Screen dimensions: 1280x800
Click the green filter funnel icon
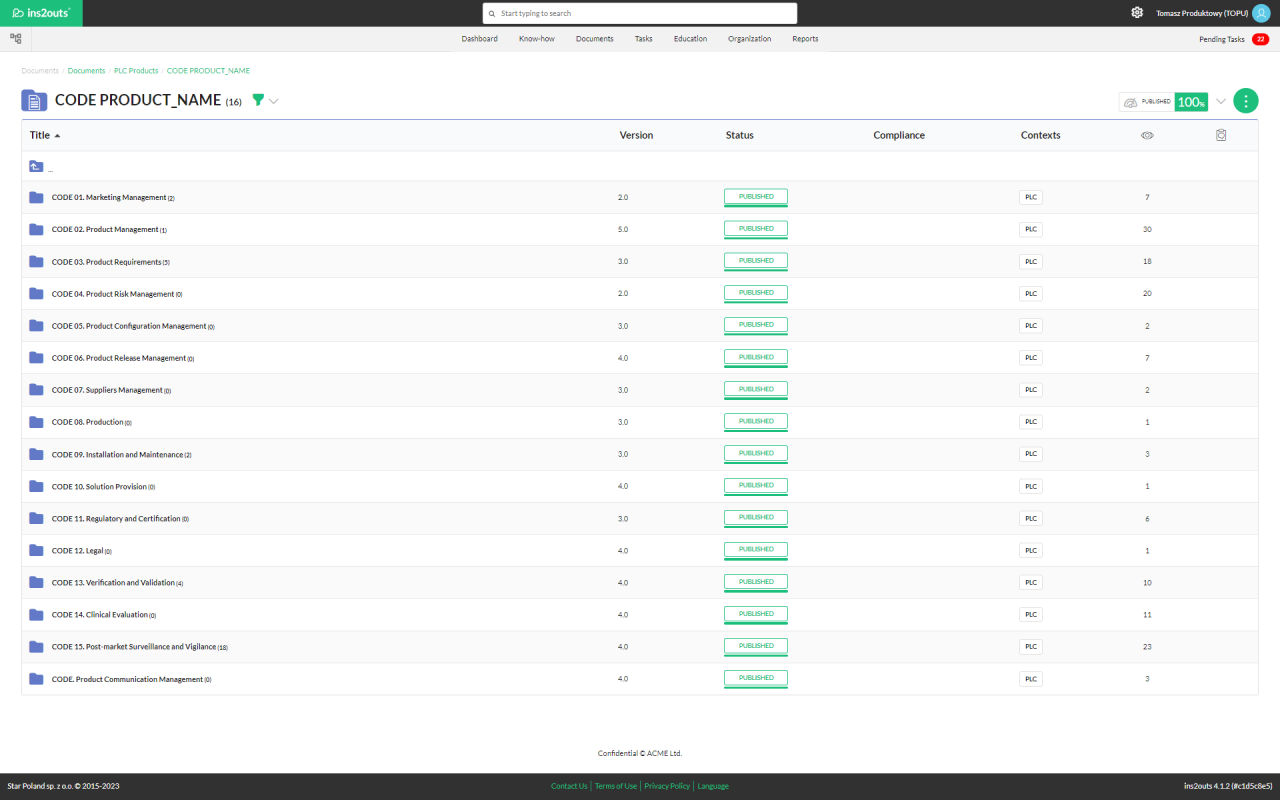(258, 100)
